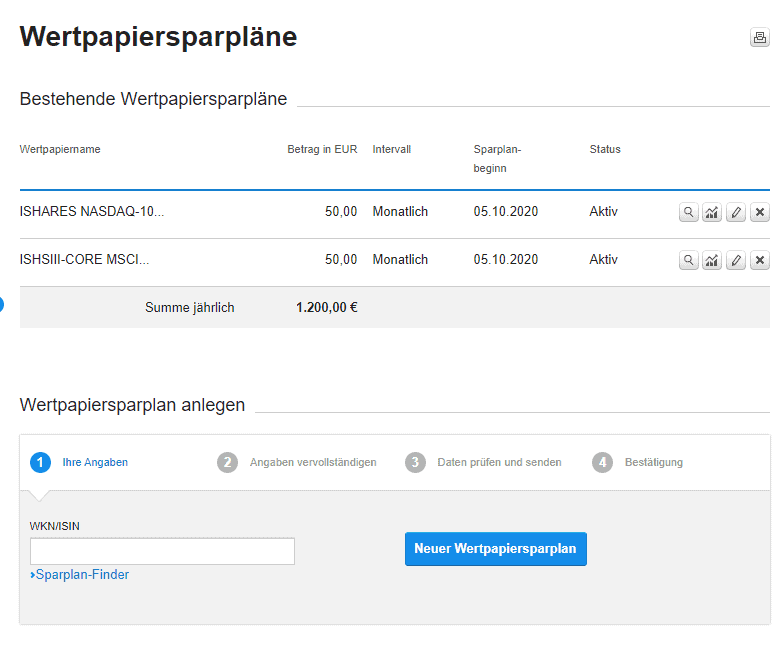Edit the ISHSIII-CORE MSCI savings plan

point(736,260)
